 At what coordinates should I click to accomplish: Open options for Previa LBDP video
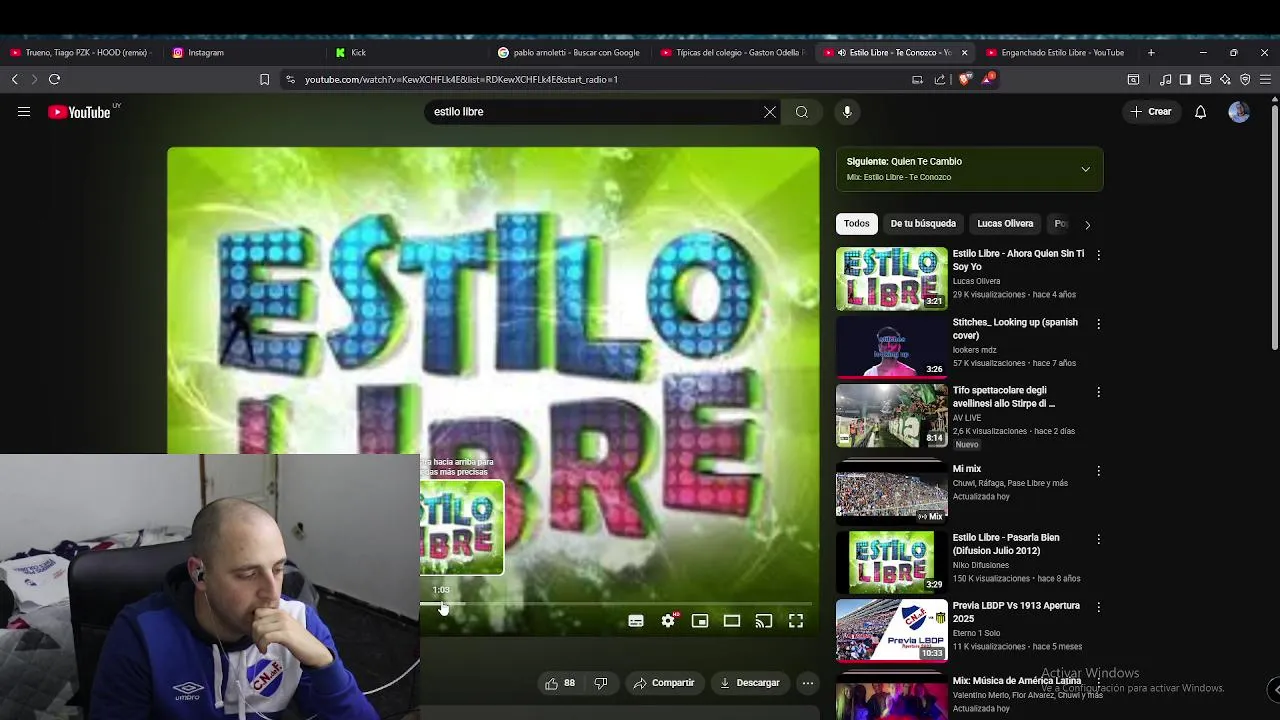pos(1098,607)
